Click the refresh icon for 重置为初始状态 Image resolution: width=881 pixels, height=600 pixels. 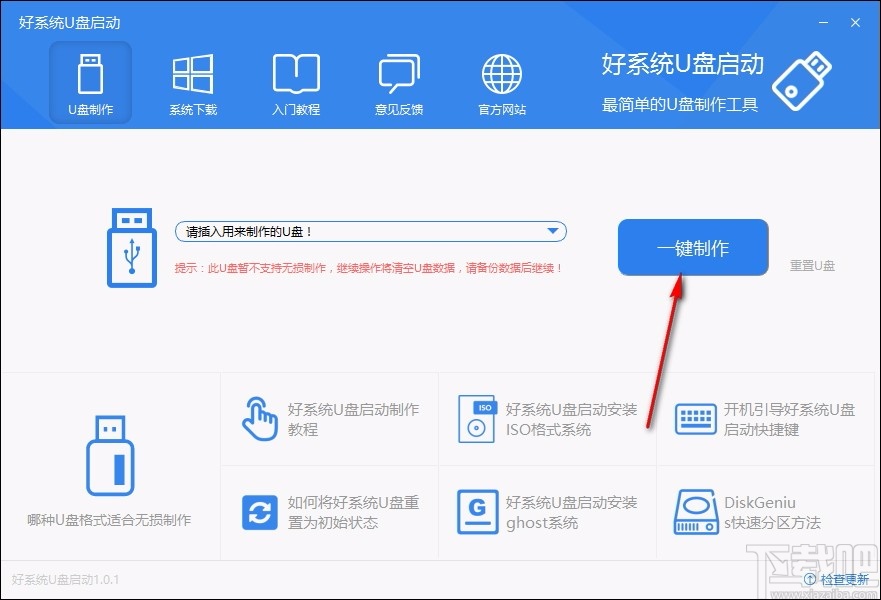pyautogui.click(x=260, y=512)
